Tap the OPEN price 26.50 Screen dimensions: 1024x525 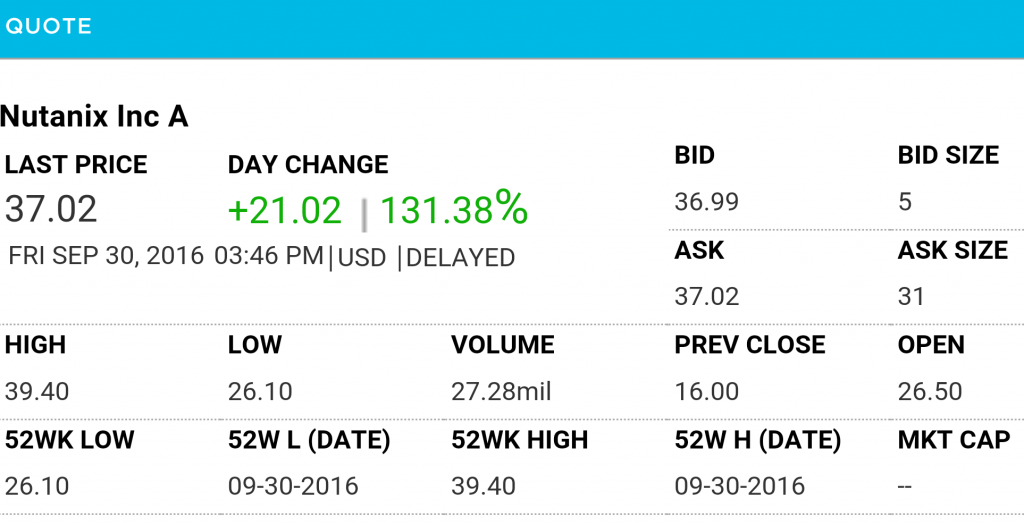(930, 391)
